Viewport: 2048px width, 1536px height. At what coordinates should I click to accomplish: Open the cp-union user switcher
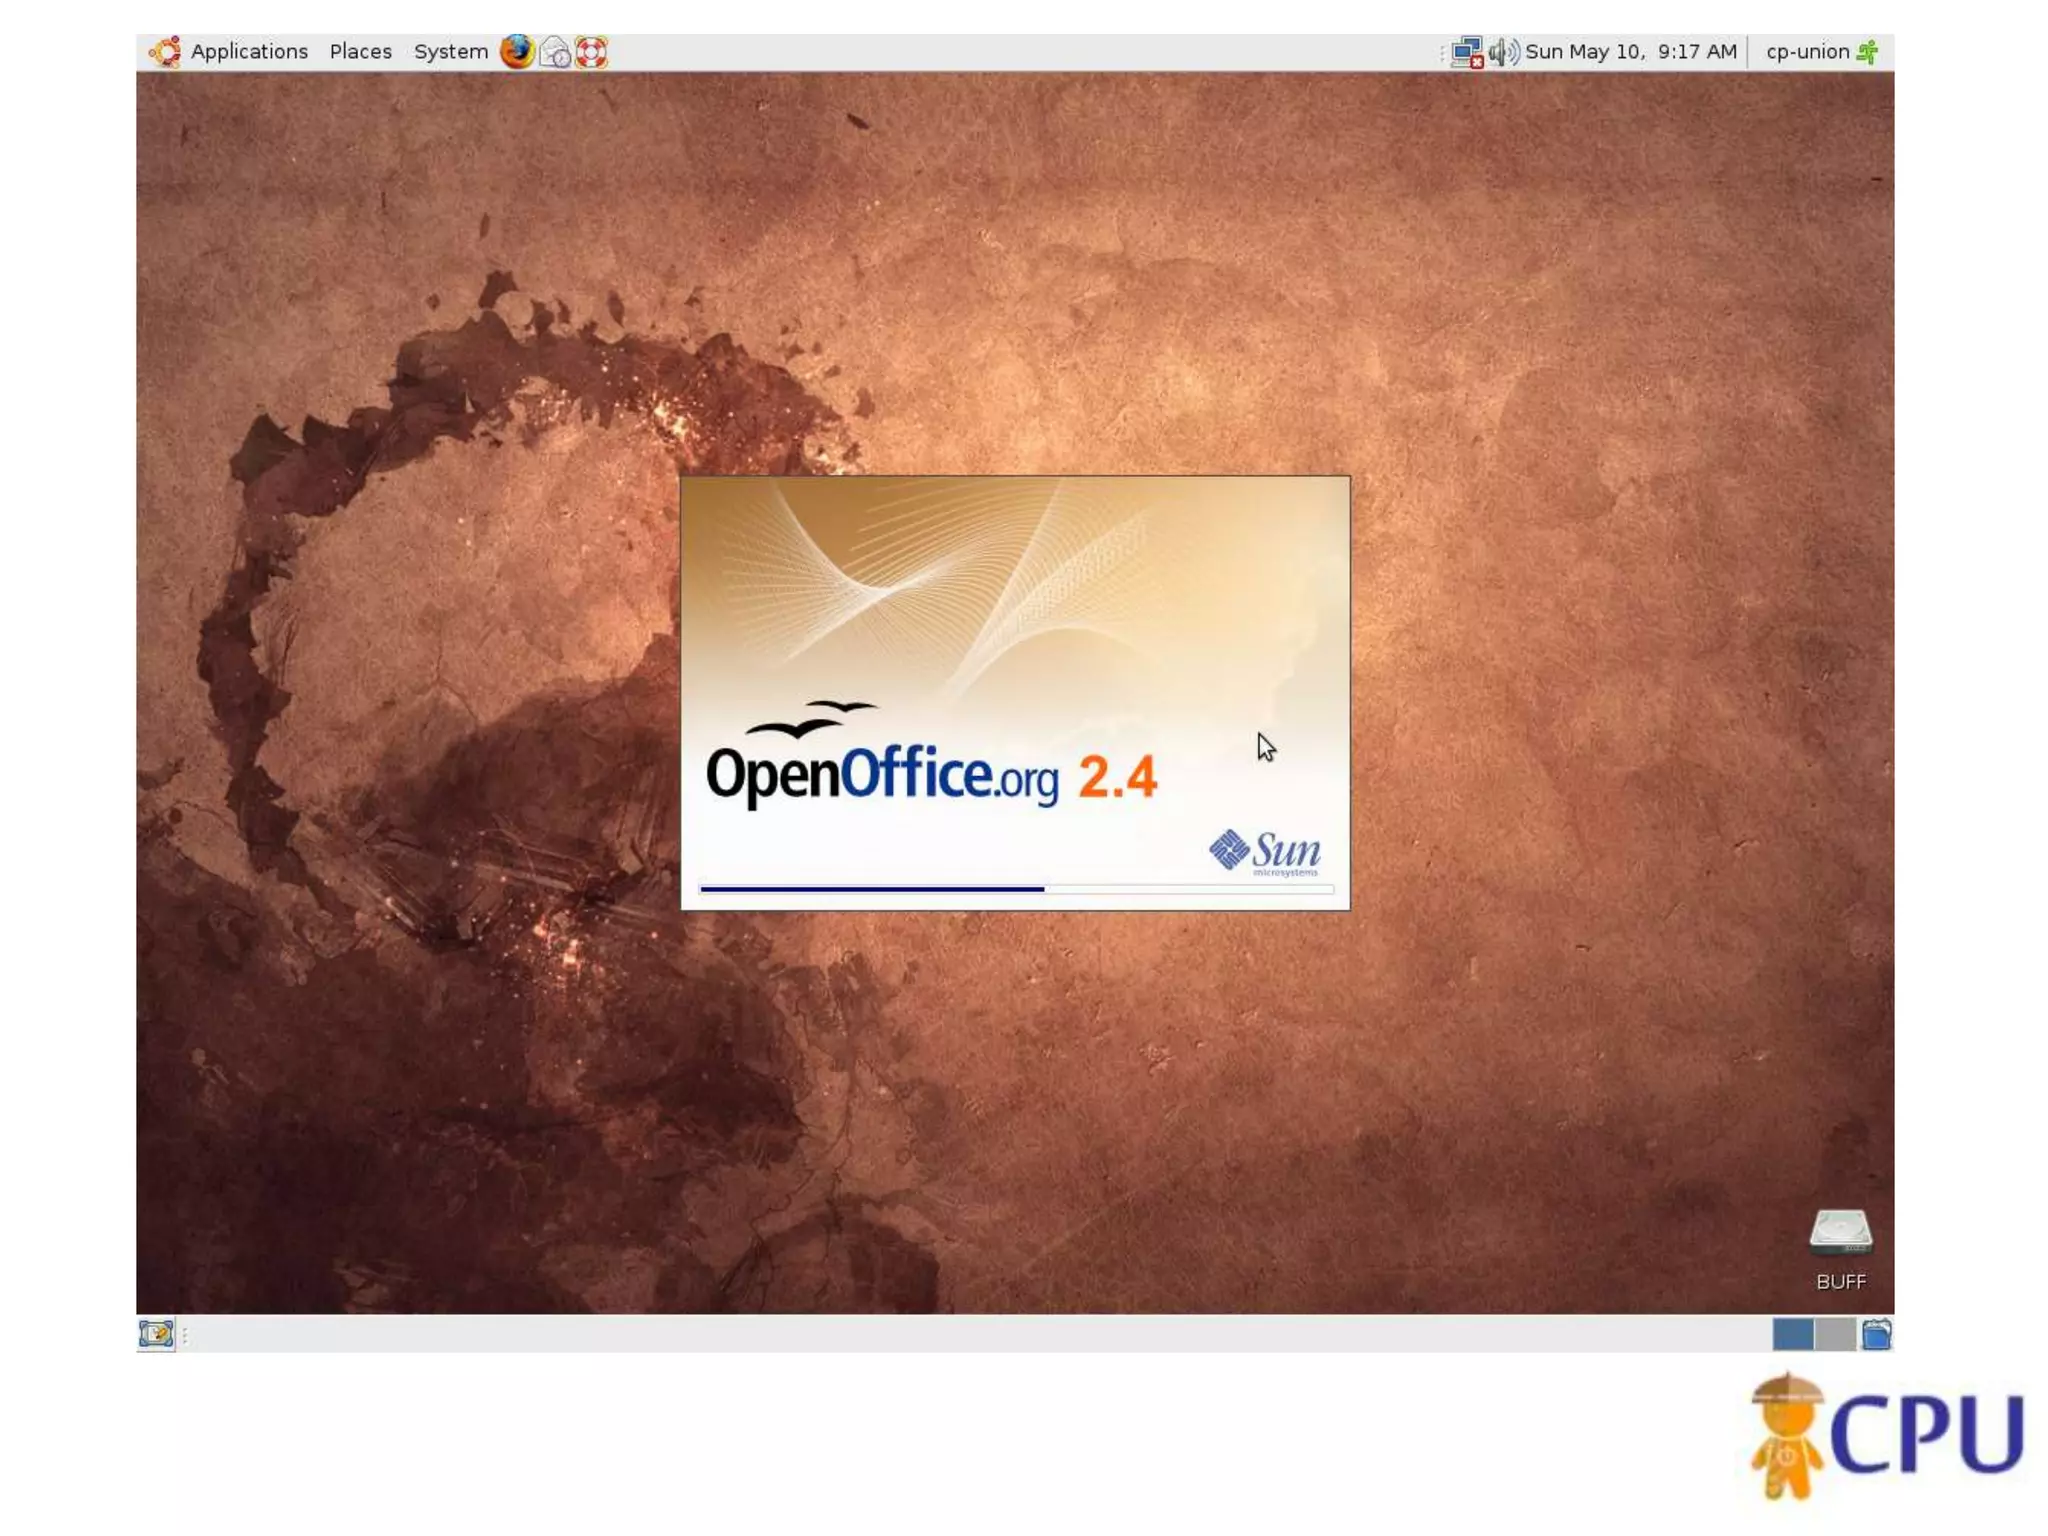(1807, 51)
